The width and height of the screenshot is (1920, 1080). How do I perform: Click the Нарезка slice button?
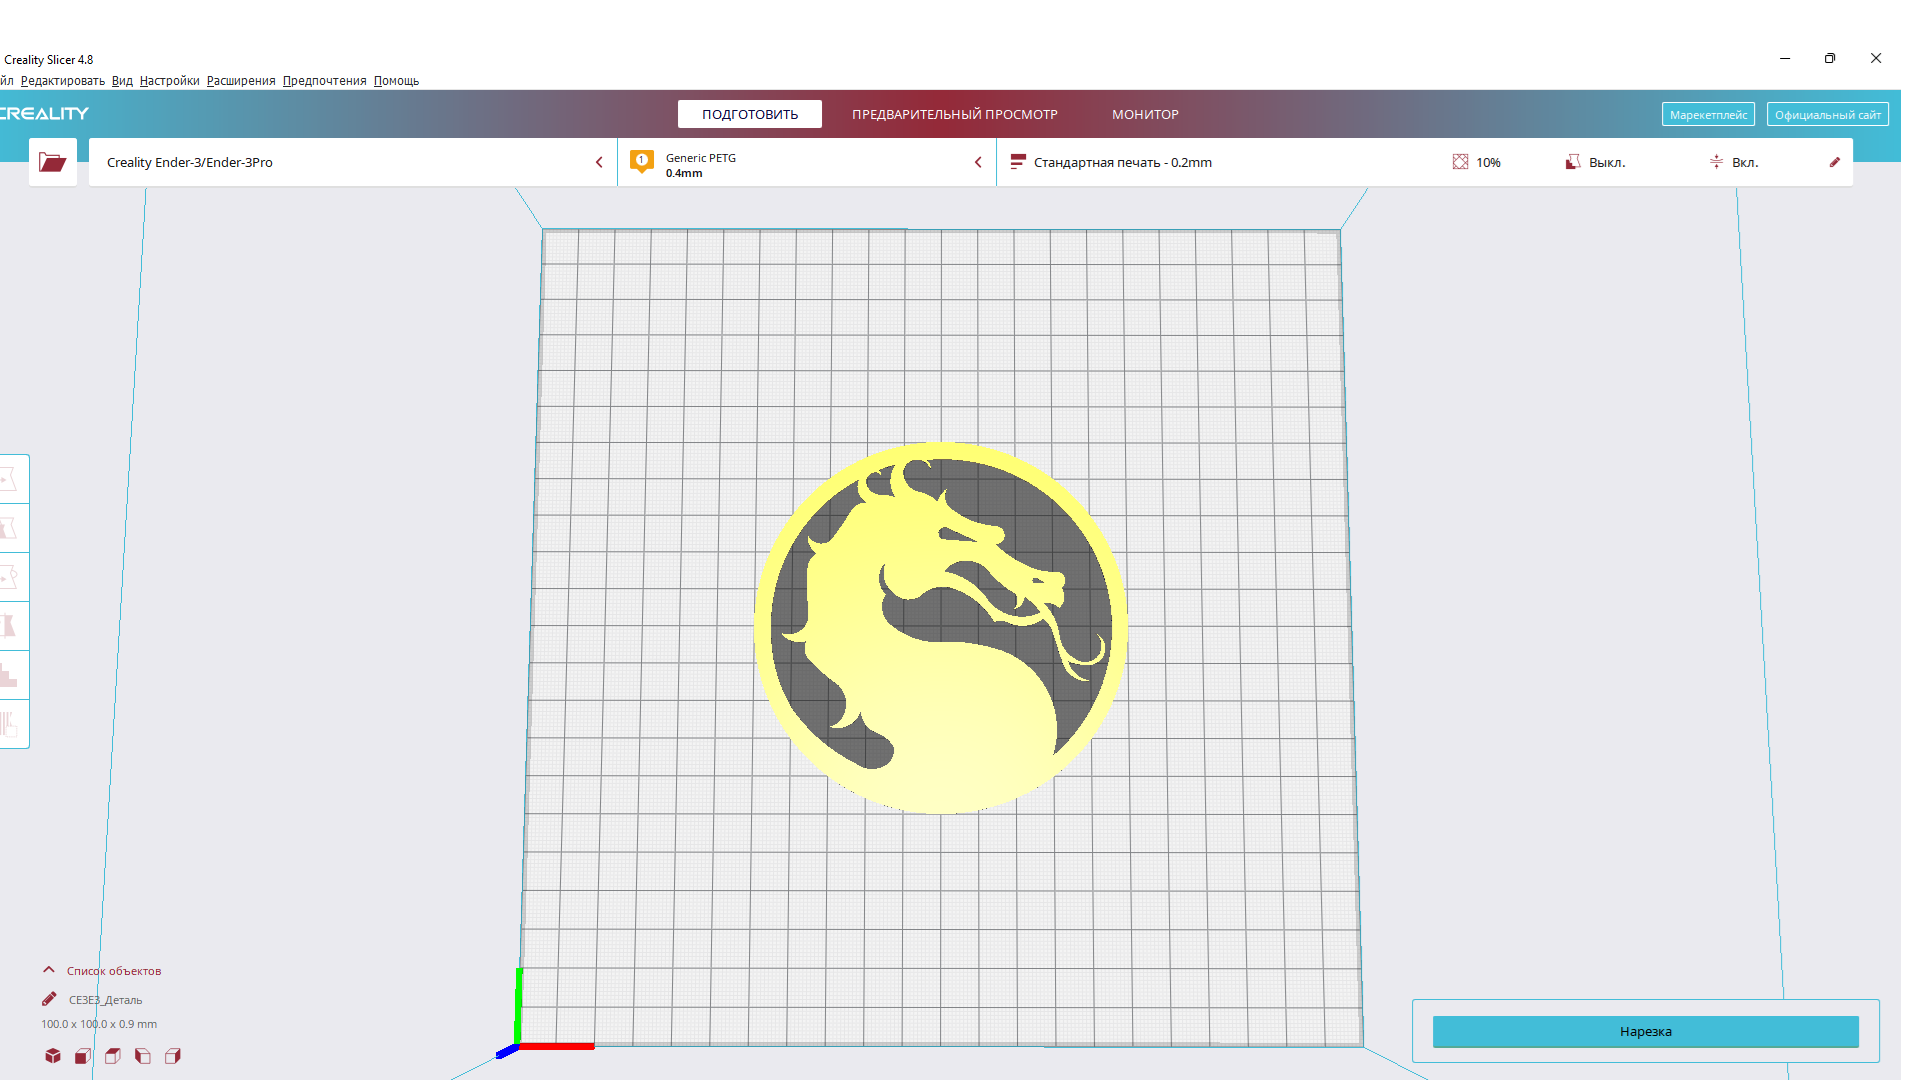(1645, 1031)
